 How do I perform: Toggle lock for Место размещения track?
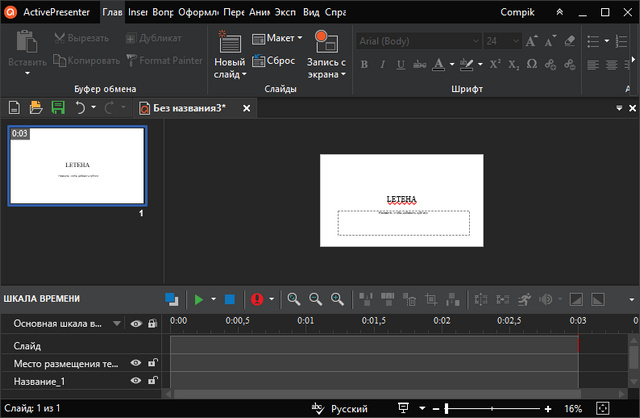click(x=152, y=363)
